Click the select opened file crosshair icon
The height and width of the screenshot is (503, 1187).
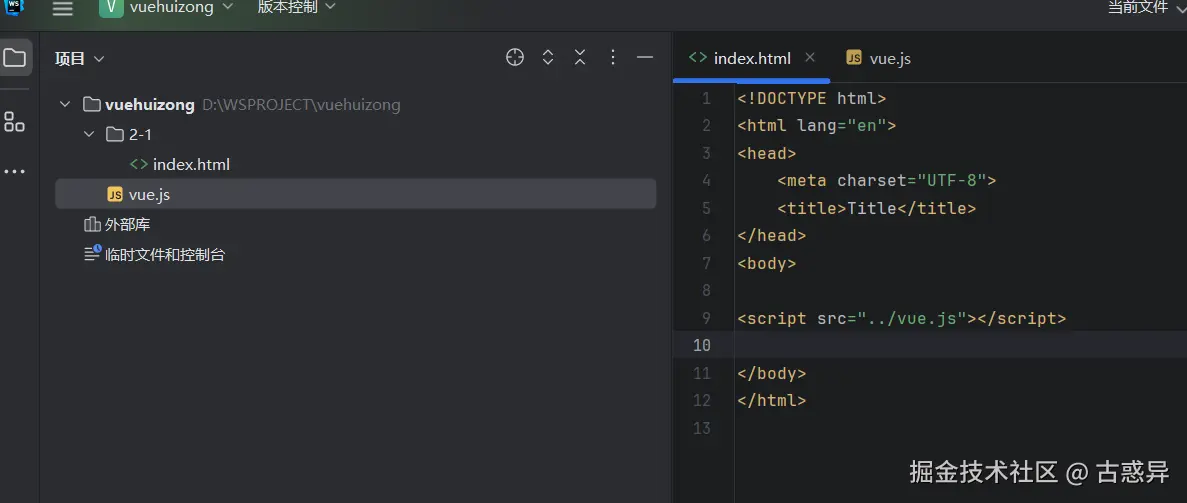[x=515, y=58]
